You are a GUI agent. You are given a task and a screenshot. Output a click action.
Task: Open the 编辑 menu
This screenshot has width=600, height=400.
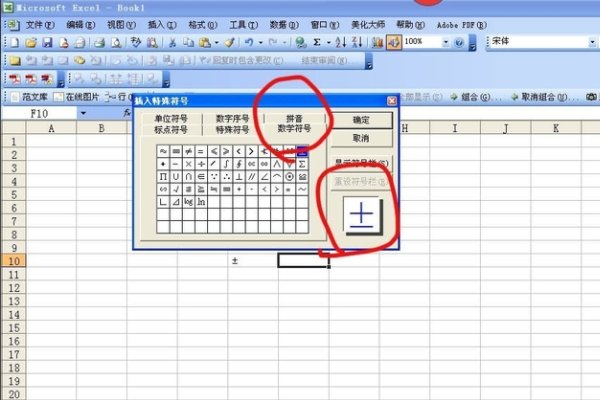click(x=80, y=25)
